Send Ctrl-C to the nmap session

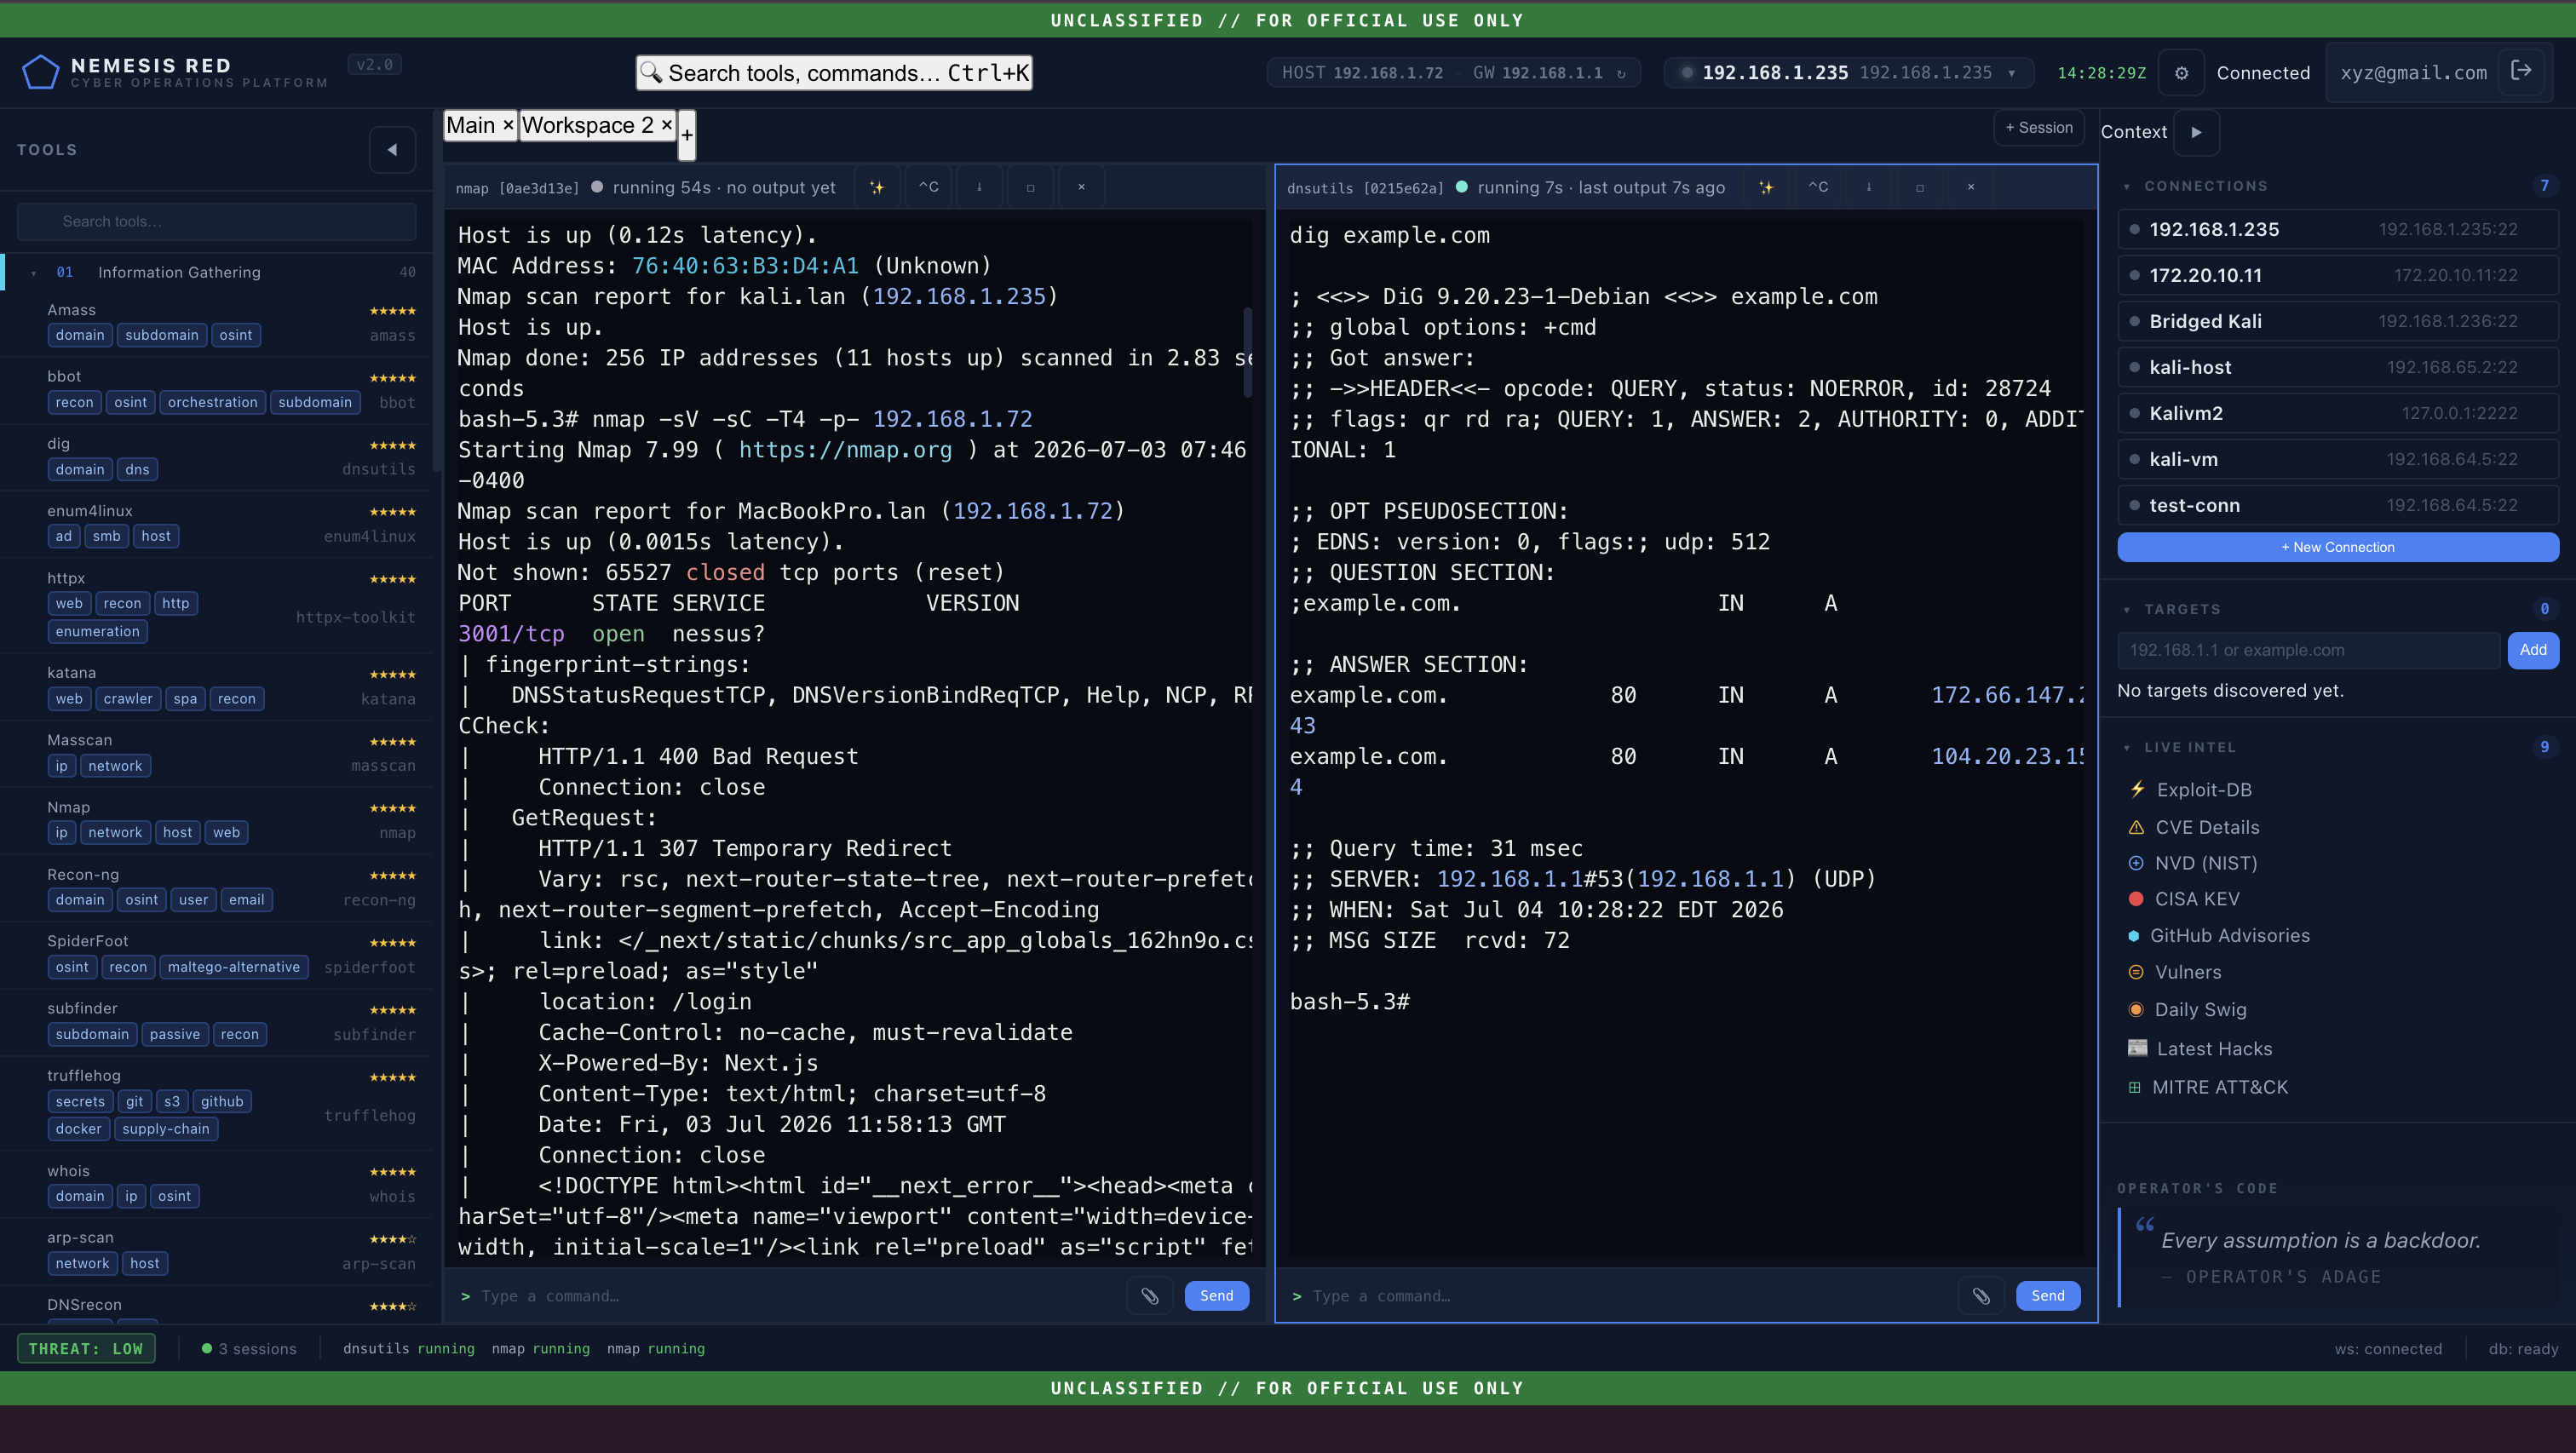929,187
